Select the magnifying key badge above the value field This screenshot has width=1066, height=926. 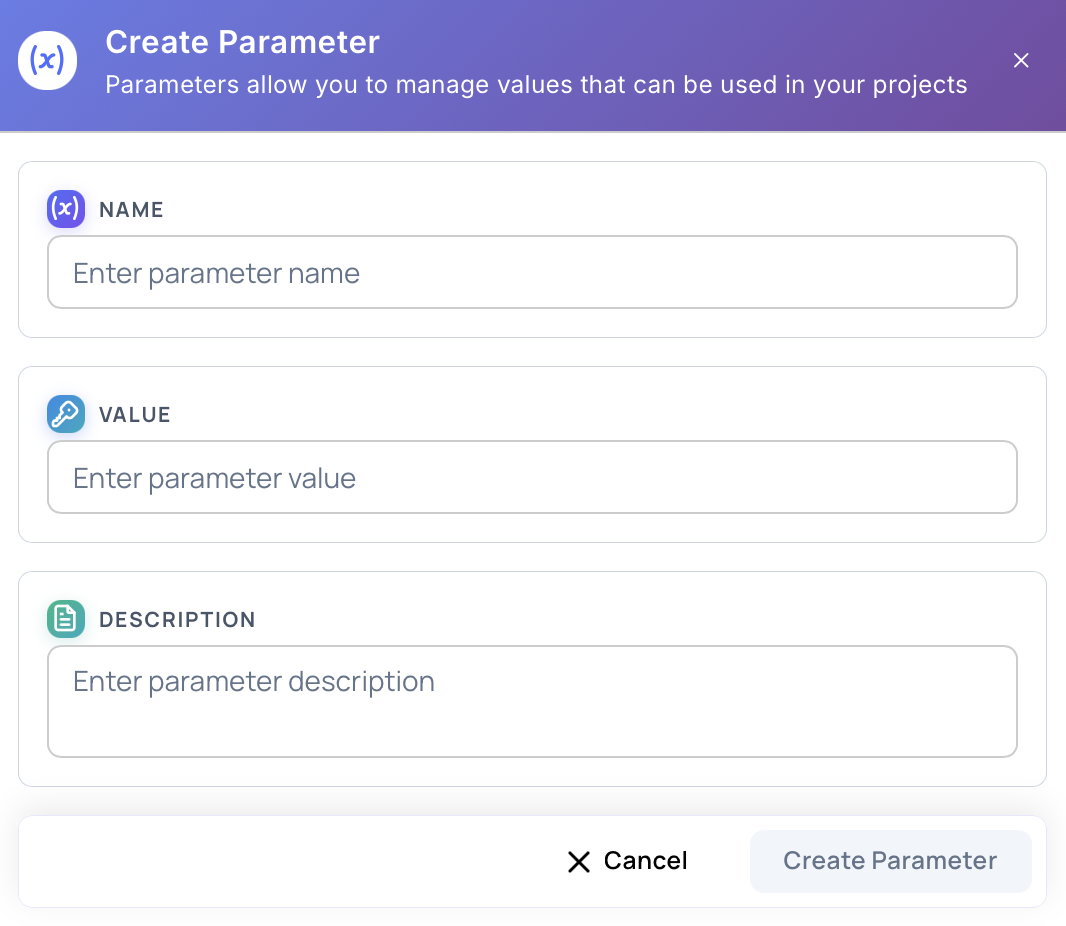(65, 414)
